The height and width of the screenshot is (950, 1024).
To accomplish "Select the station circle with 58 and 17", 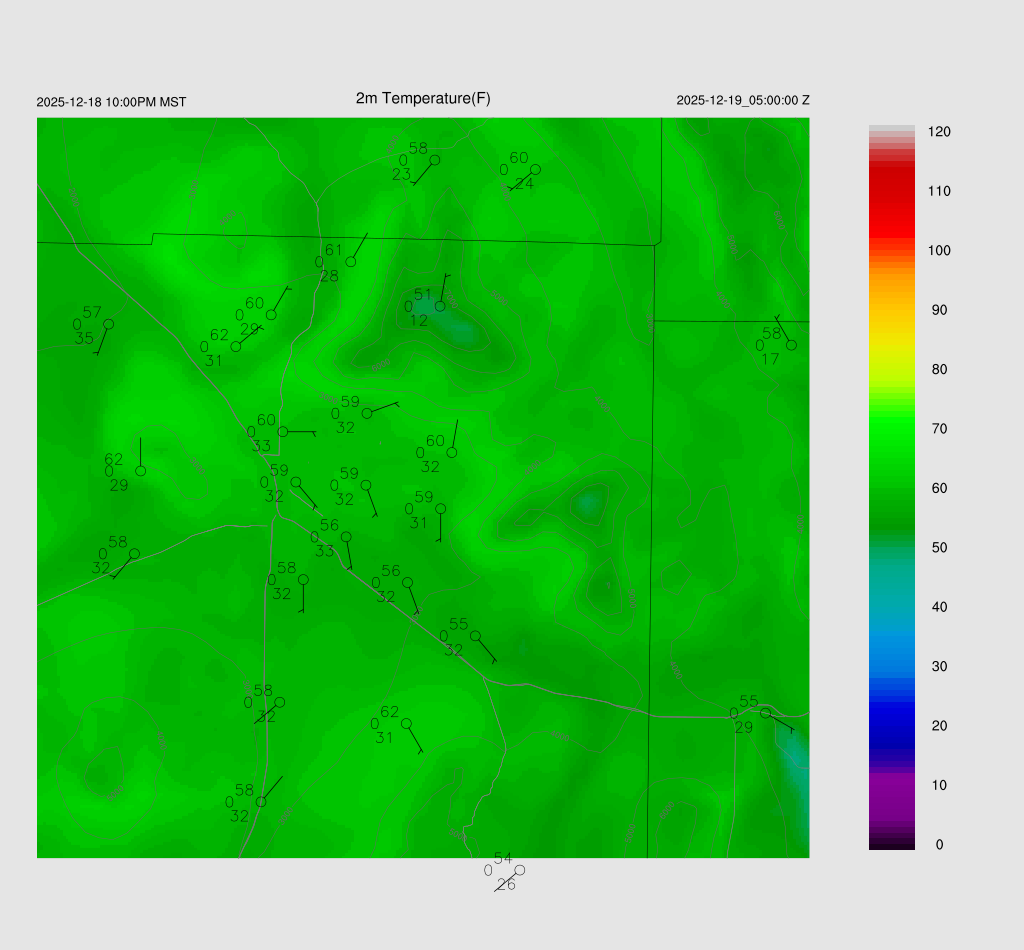I will click(791, 345).
